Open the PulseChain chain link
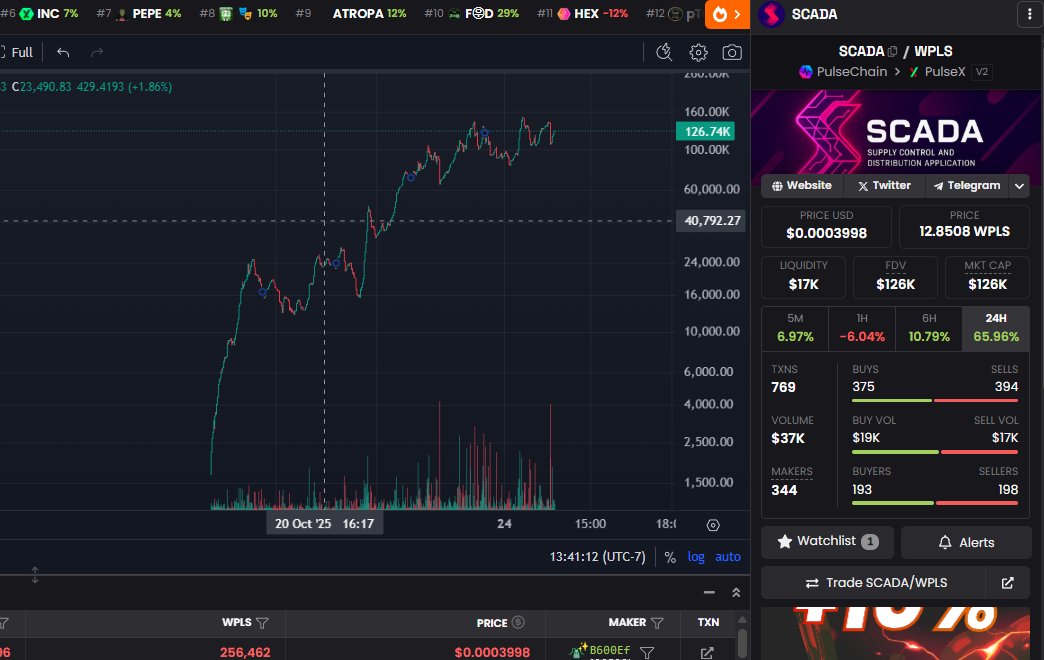1044x660 pixels. click(x=843, y=72)
